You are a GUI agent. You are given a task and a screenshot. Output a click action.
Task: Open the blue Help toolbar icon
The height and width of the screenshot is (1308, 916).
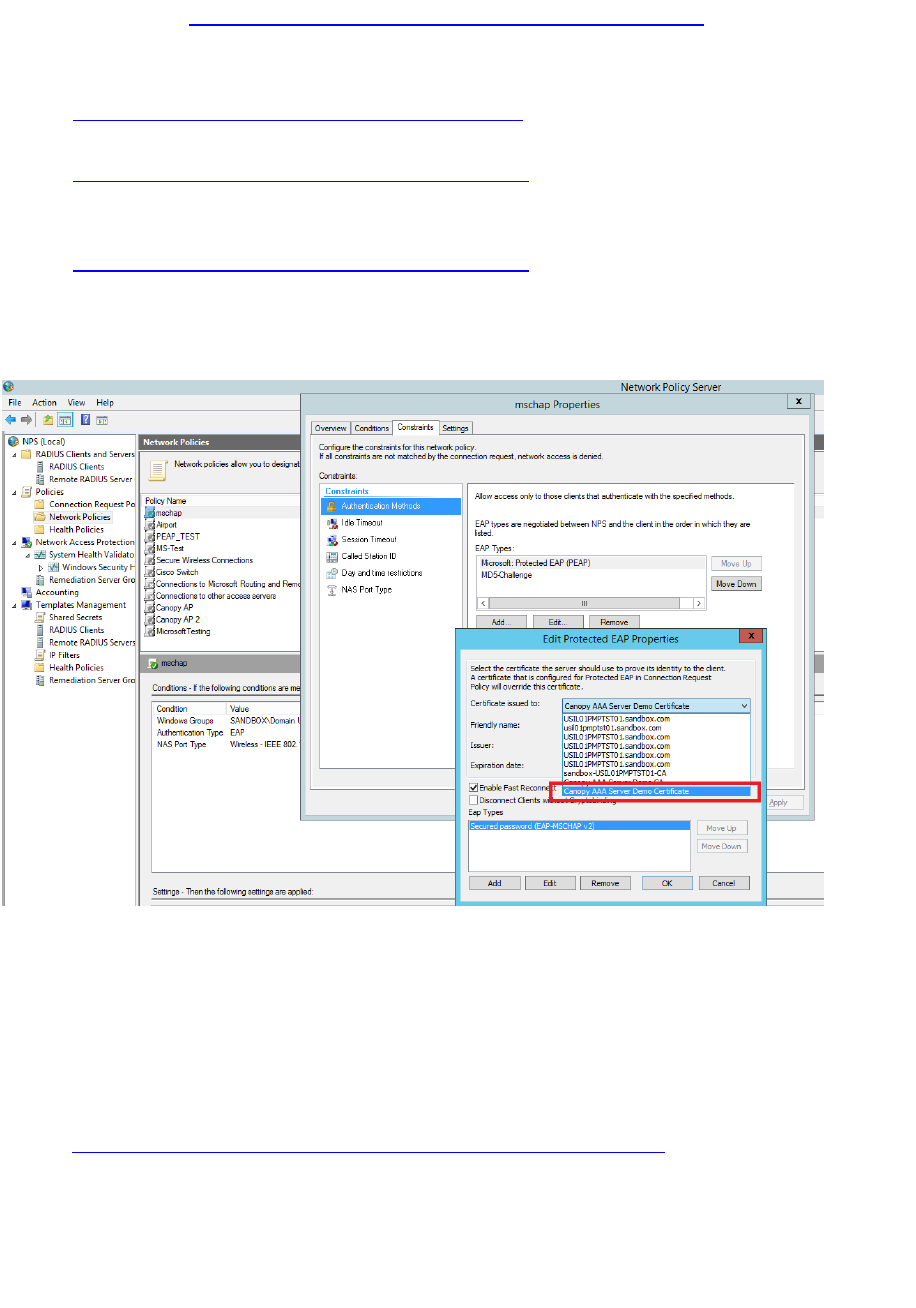(86, 420)
